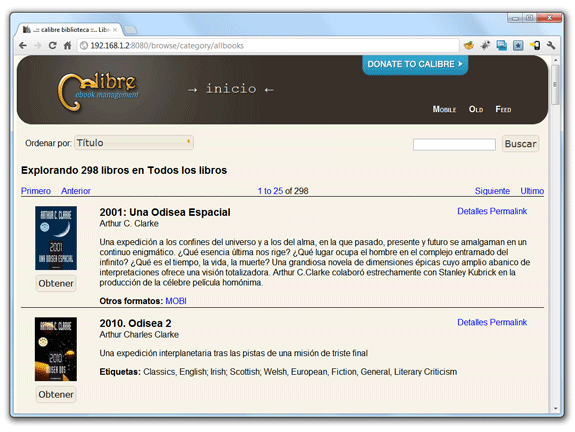Screen dimensions: 575x432
Task: Go to inicio in the header
Action: click(x=231, y=89)
